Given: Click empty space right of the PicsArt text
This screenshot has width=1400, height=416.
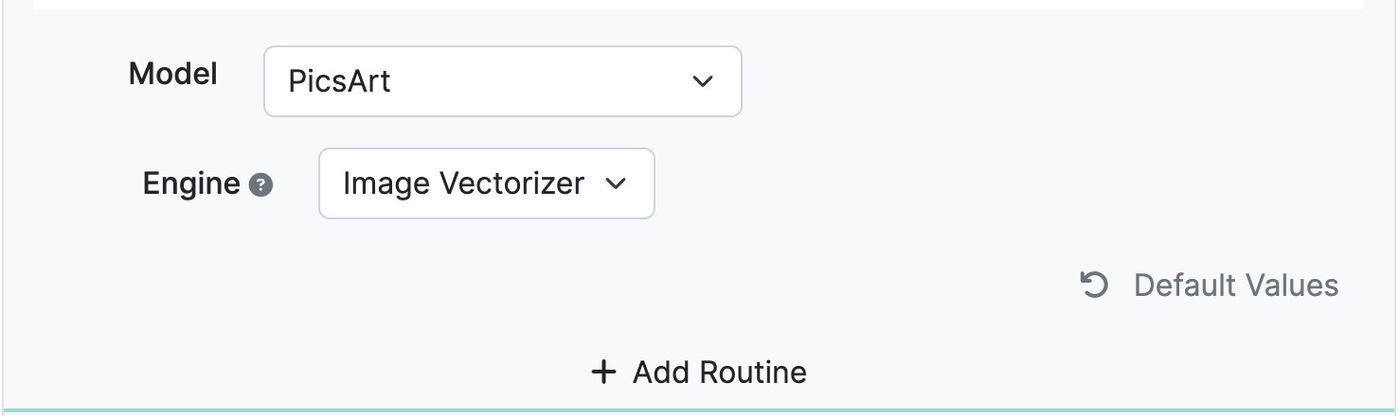Looking at the screenshot, I should click(540, 81).
